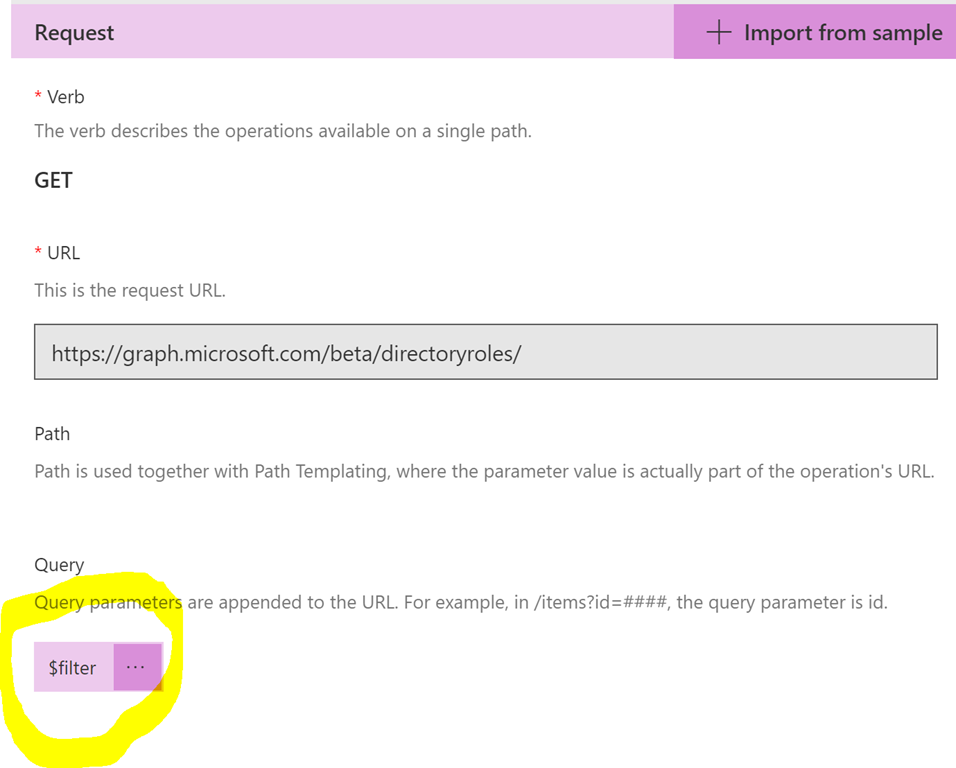956x768 pixels.
Task: Click the Path section label
Action: tap(52, 433)
